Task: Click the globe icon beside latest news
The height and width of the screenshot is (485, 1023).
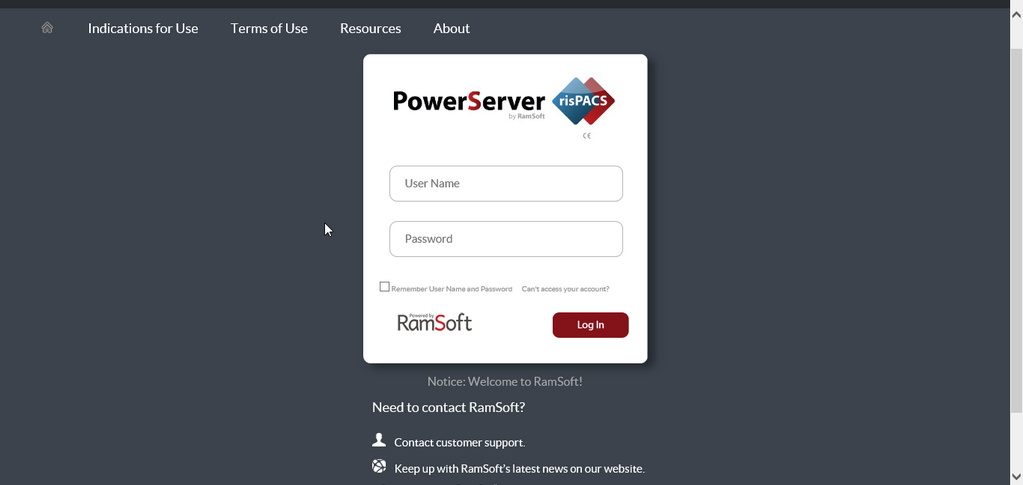Action: click(379, 466)
